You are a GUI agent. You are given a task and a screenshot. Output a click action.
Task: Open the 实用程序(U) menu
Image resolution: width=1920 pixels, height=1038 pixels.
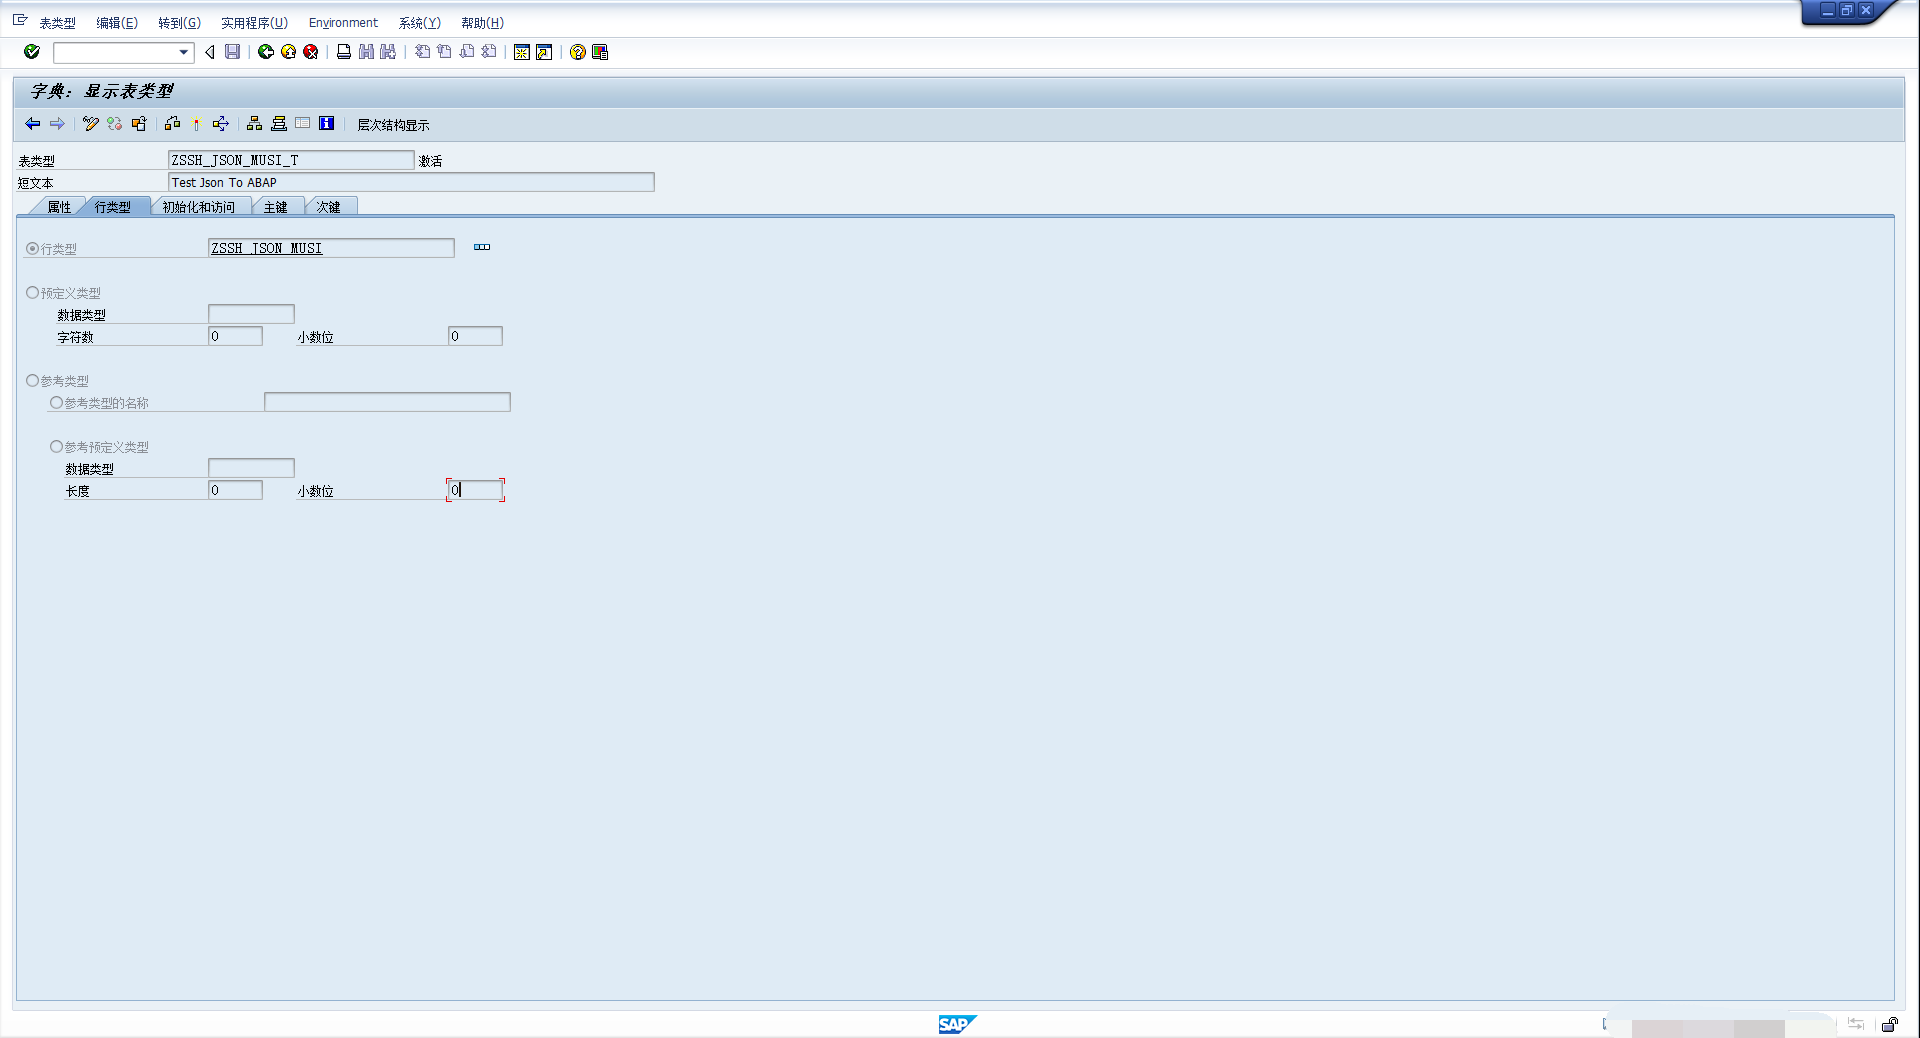pos(254,23)
